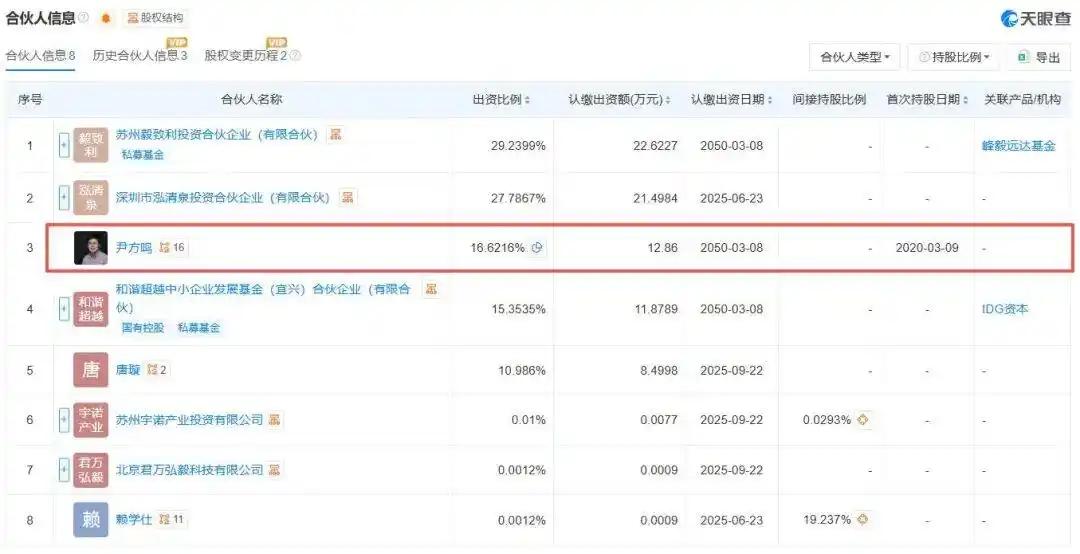Click help icon next to 股权变更历程 tab

pos(295,56)
